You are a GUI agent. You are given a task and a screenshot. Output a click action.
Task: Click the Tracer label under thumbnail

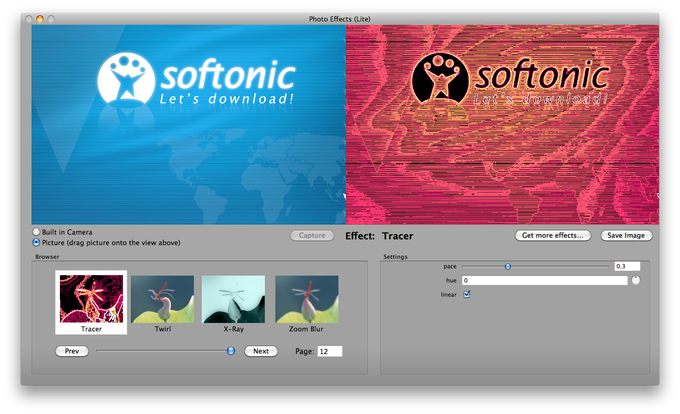click(x=91, y=329)
